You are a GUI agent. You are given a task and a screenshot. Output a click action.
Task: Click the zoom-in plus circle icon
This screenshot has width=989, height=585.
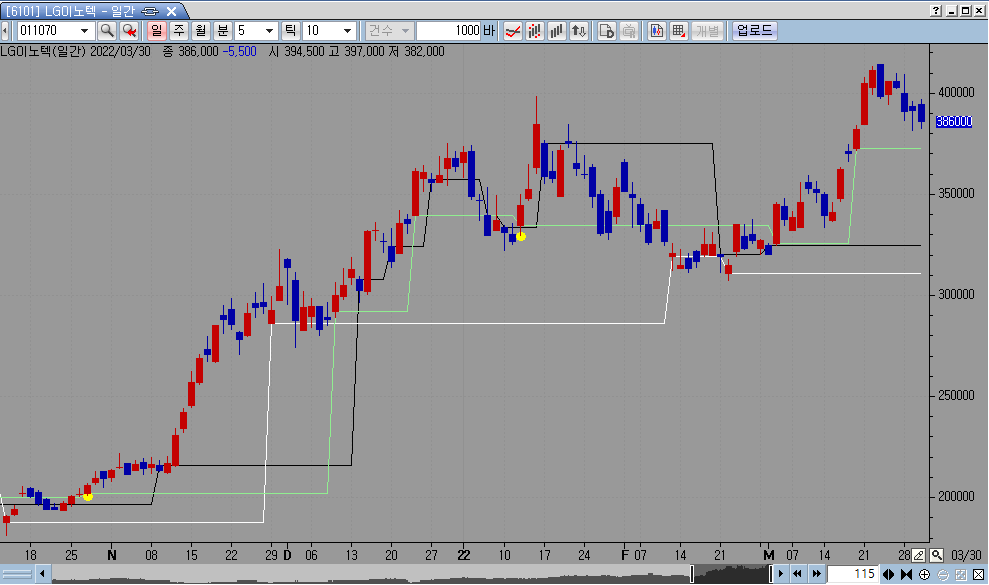[924, 574]
